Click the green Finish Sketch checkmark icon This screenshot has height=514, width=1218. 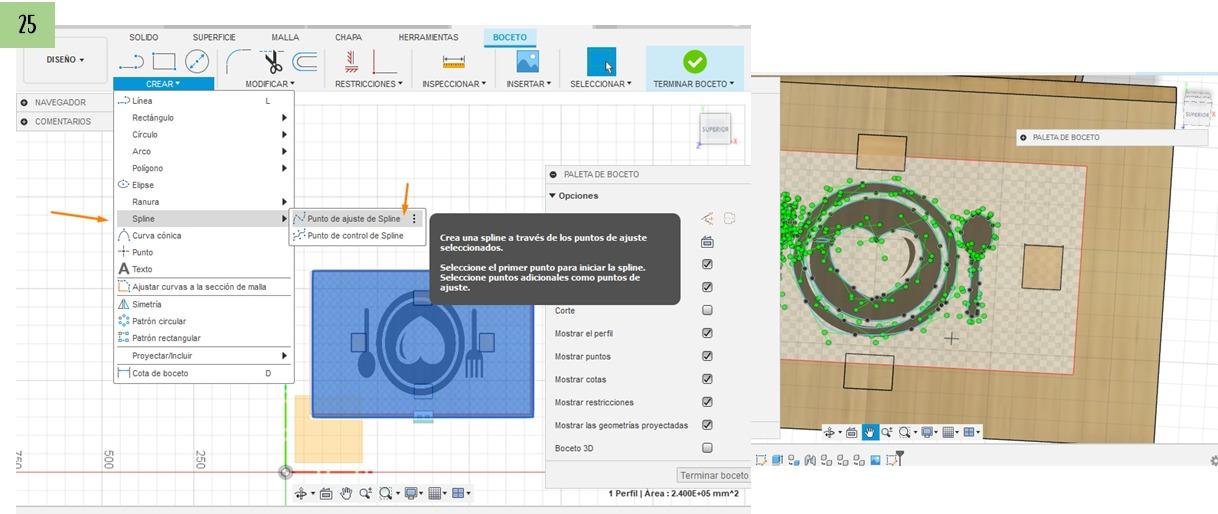click(x=694, y=61)
